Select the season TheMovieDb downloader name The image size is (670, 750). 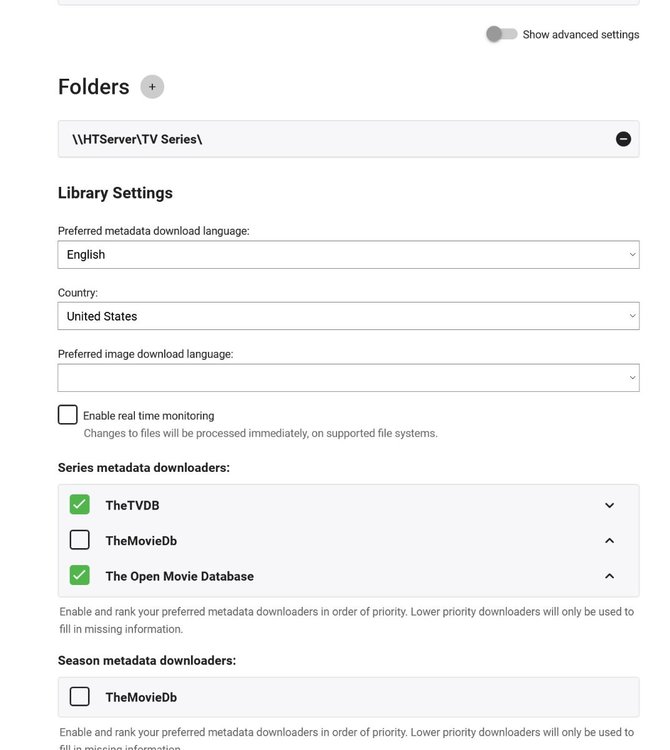pyautogui.click(x=140, y=697)
